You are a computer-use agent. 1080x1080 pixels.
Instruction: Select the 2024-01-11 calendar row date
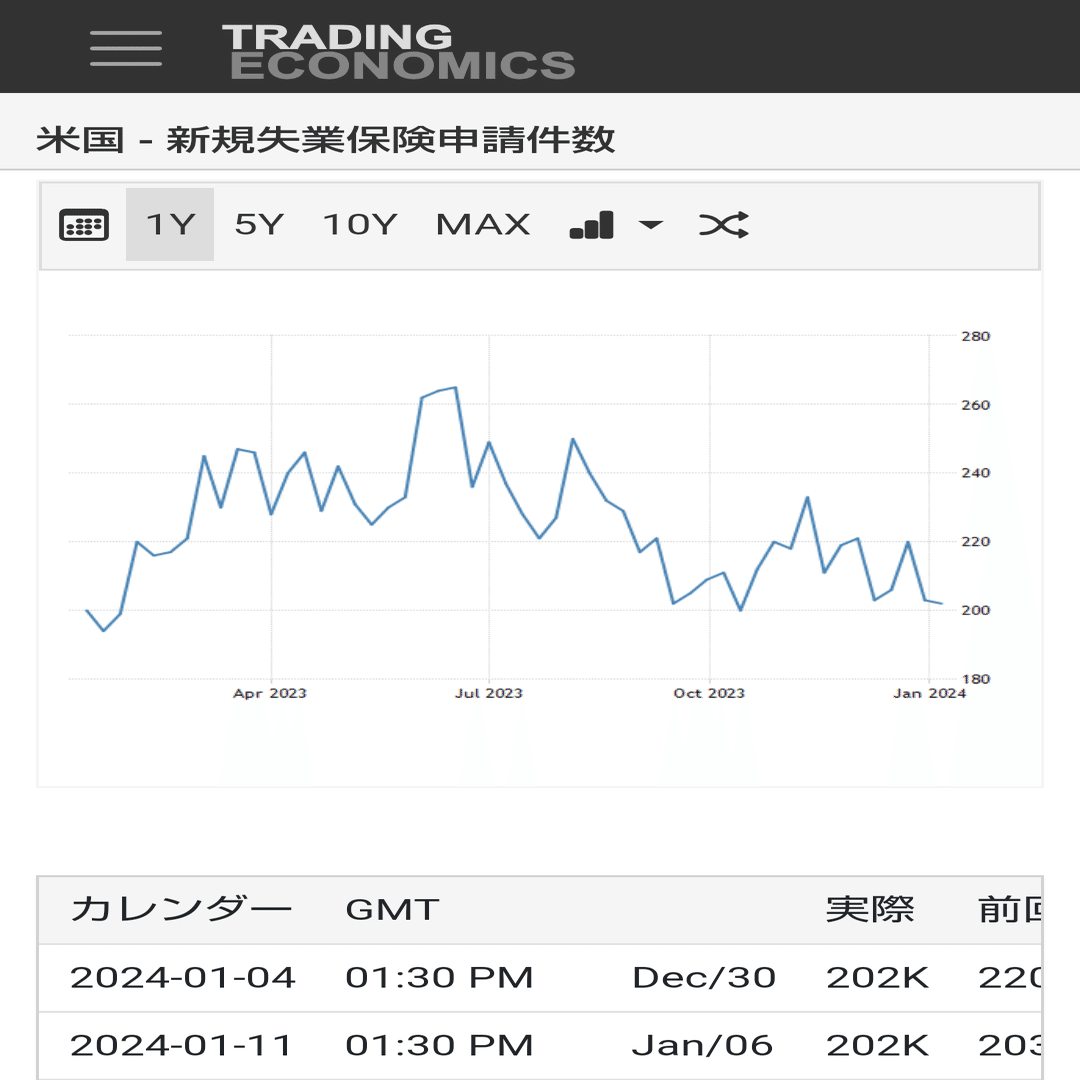(x=181, y=1045)
